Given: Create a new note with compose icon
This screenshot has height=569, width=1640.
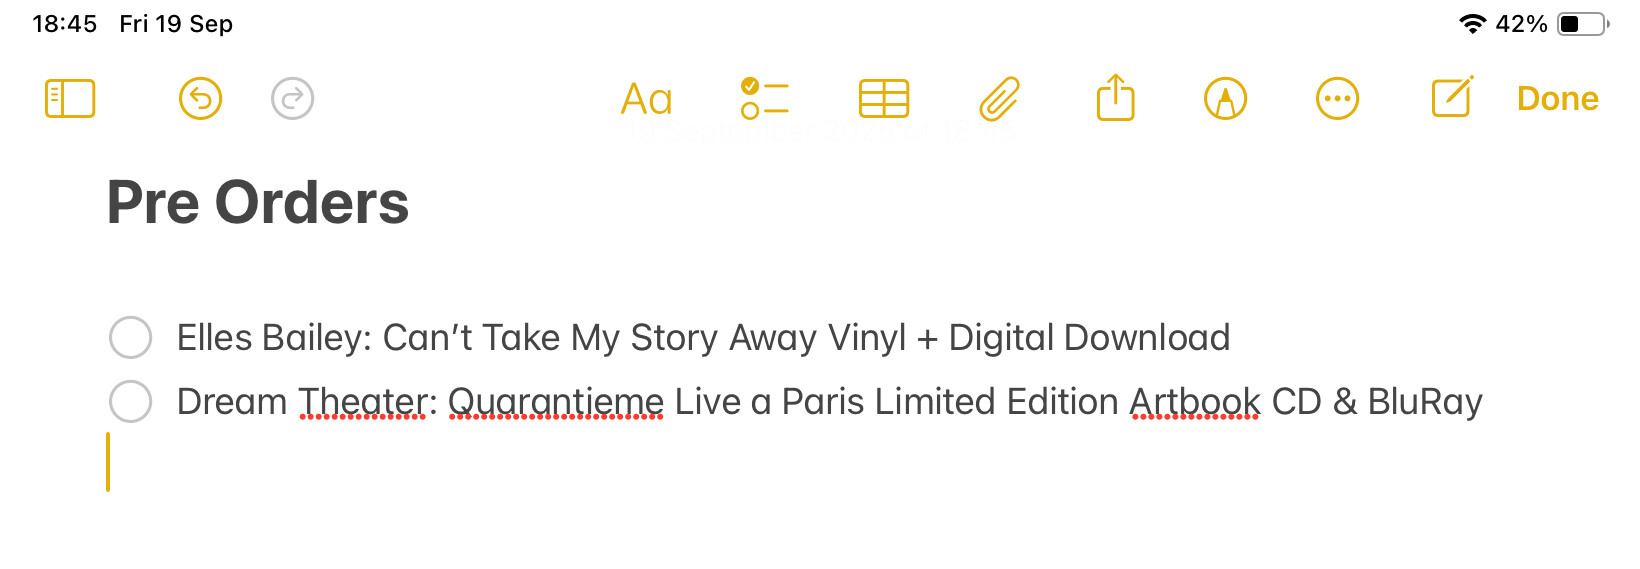Looking at the screenshot, I should tap(1452, 98).
